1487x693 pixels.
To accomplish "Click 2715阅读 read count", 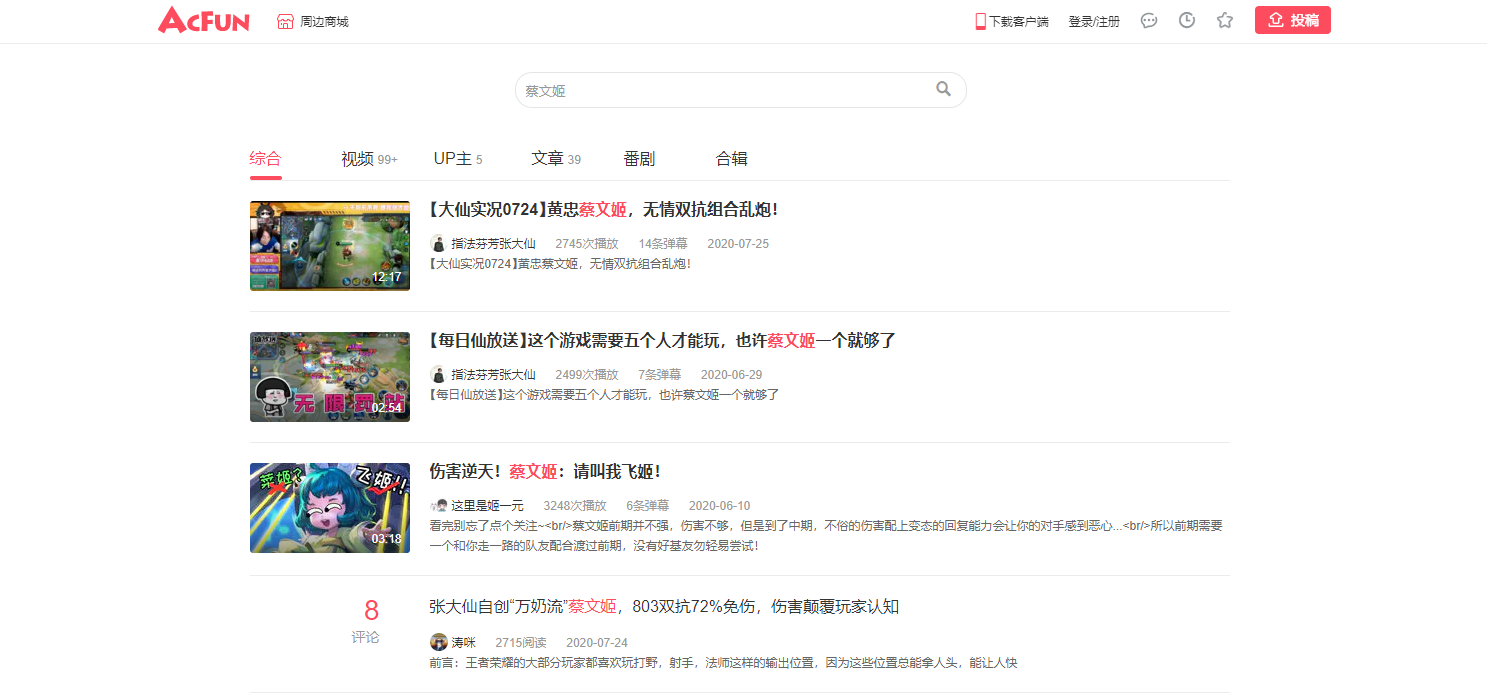I will point(521,643).
